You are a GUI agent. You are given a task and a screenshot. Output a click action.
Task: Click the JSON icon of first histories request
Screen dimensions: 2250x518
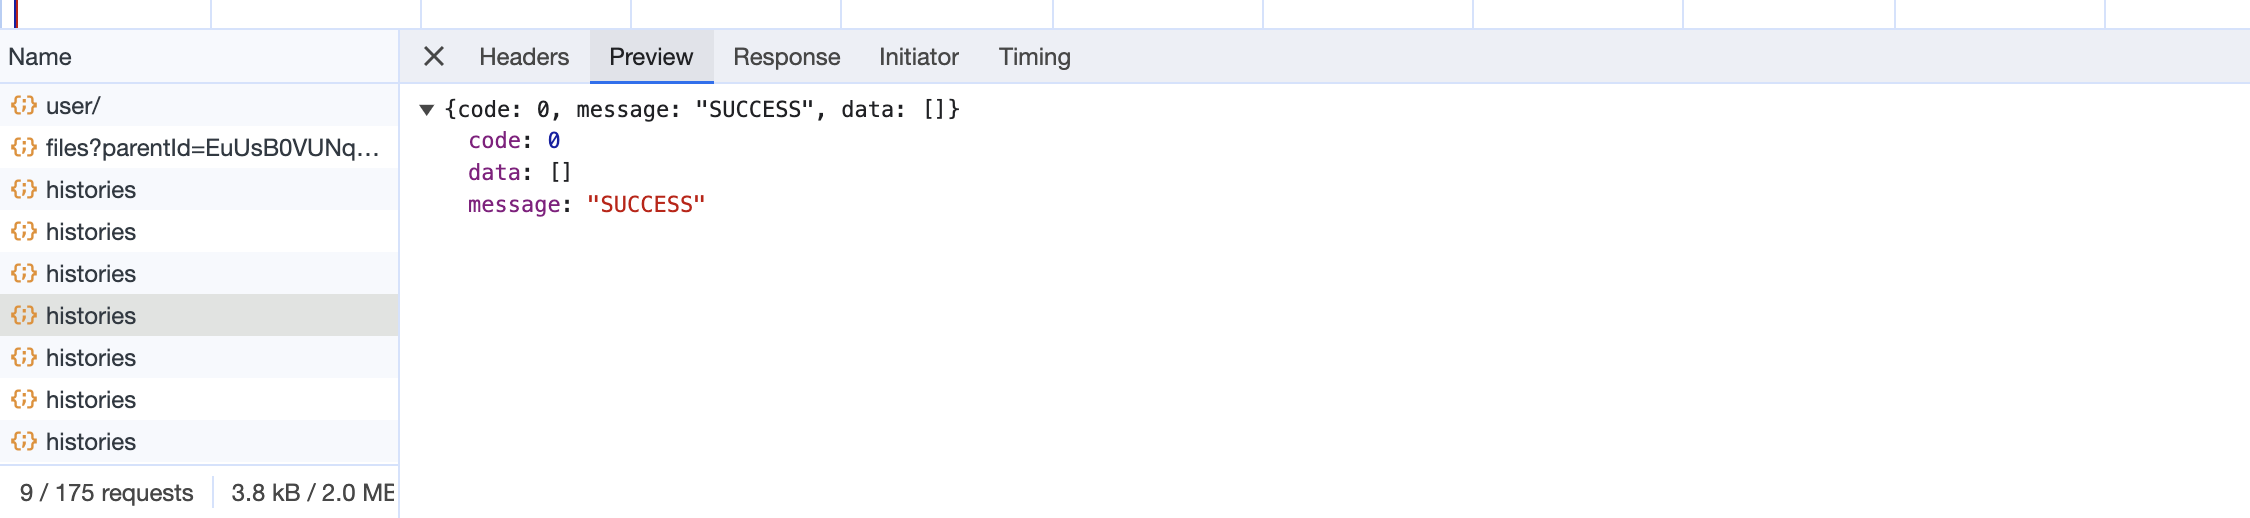pos(24,189)
